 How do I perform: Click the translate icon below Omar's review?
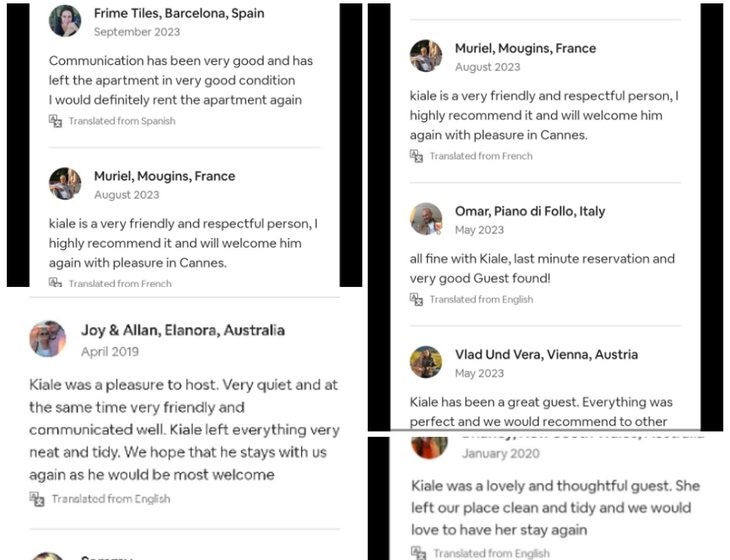point(417,299)
